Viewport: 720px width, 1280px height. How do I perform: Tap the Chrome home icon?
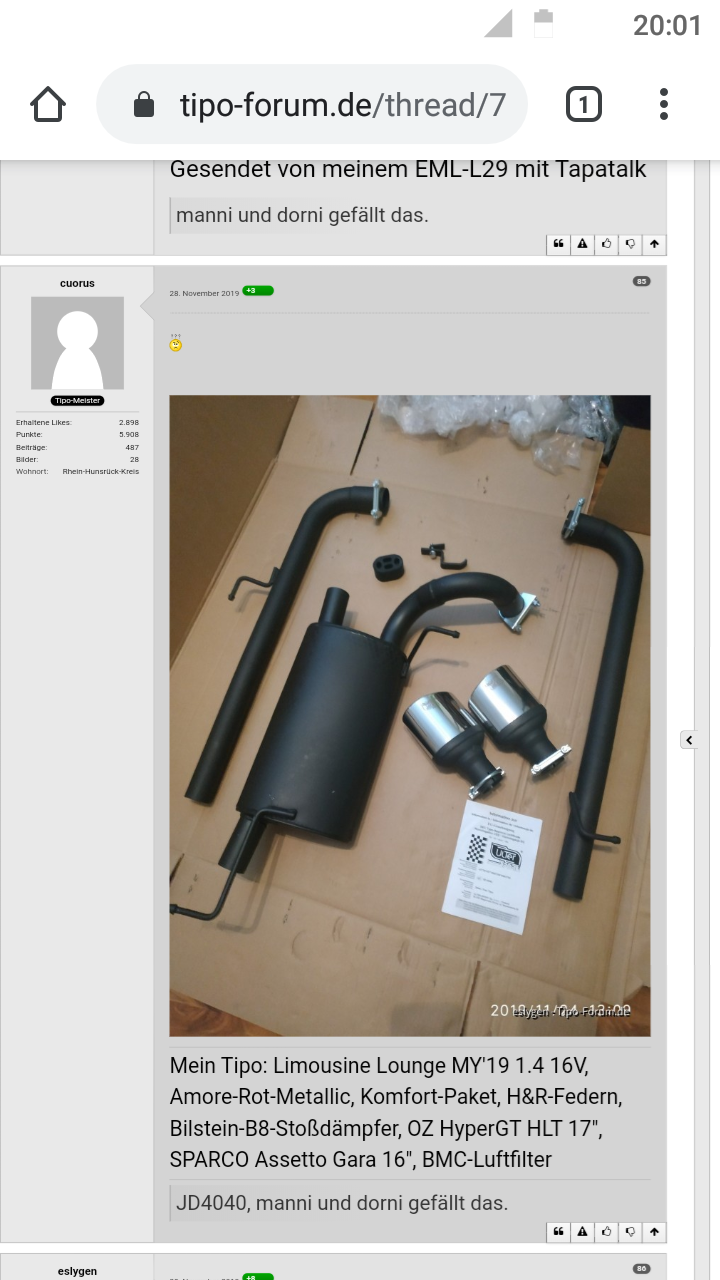(x=48, y=104)
